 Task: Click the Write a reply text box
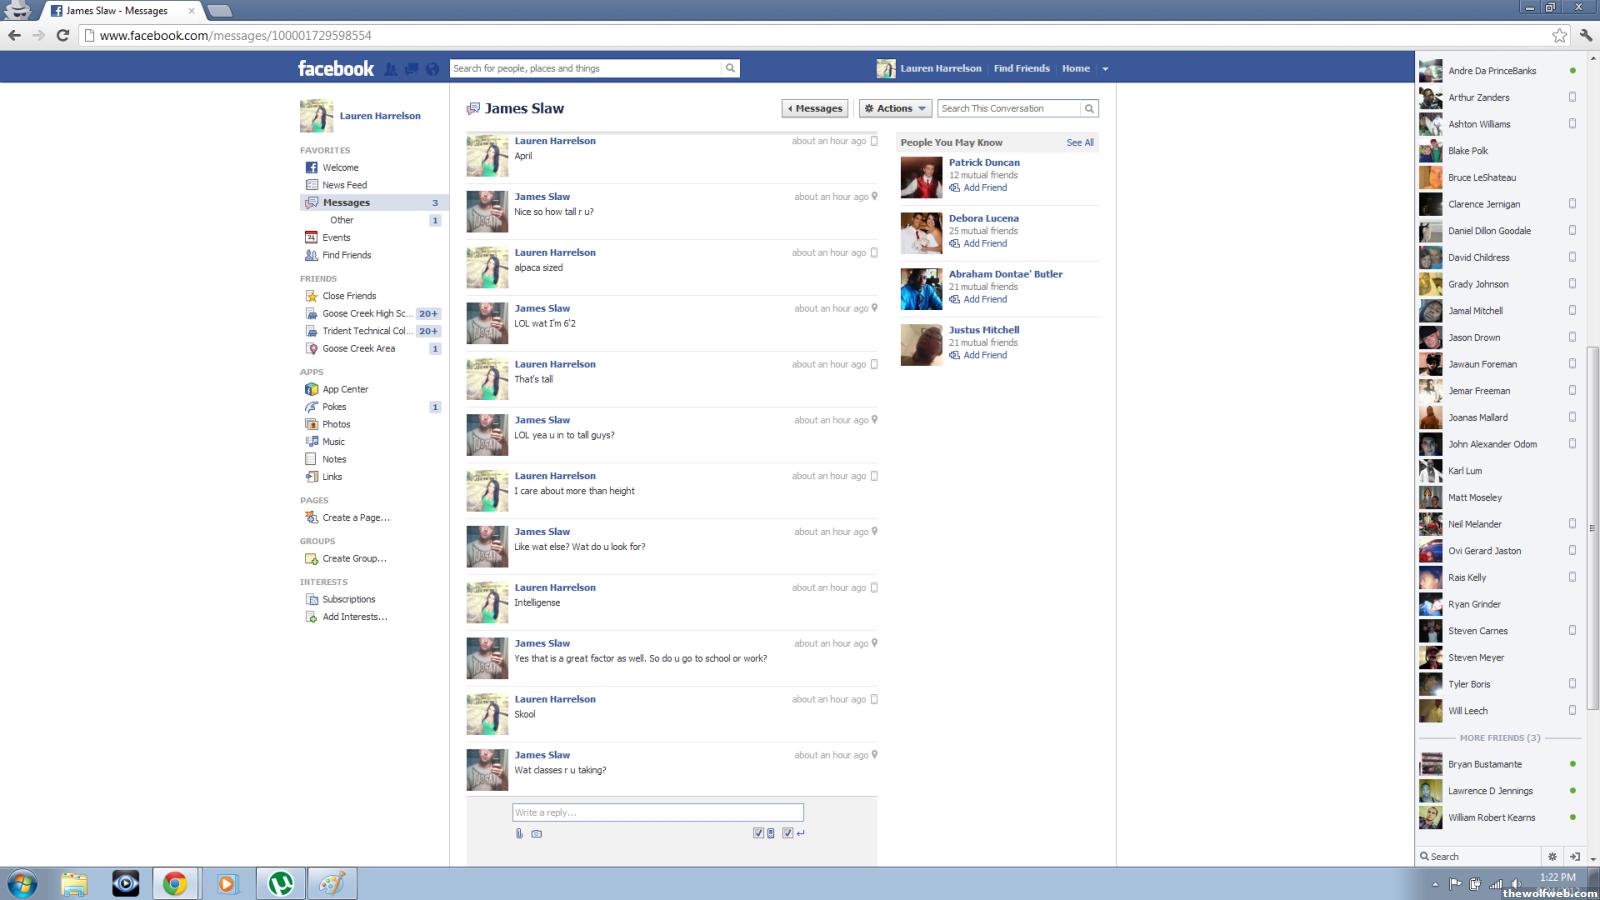[657, 812]
